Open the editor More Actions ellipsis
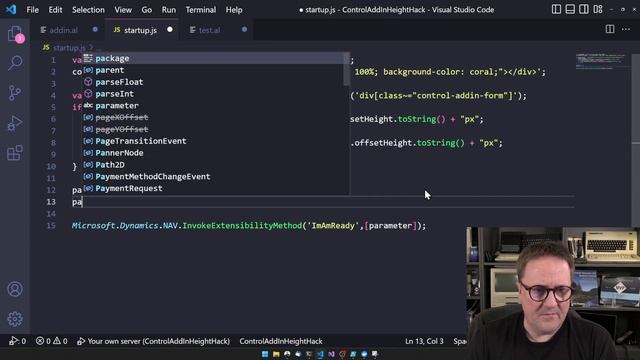This screenshot has width=640, height=360. [x=626, y=29]
